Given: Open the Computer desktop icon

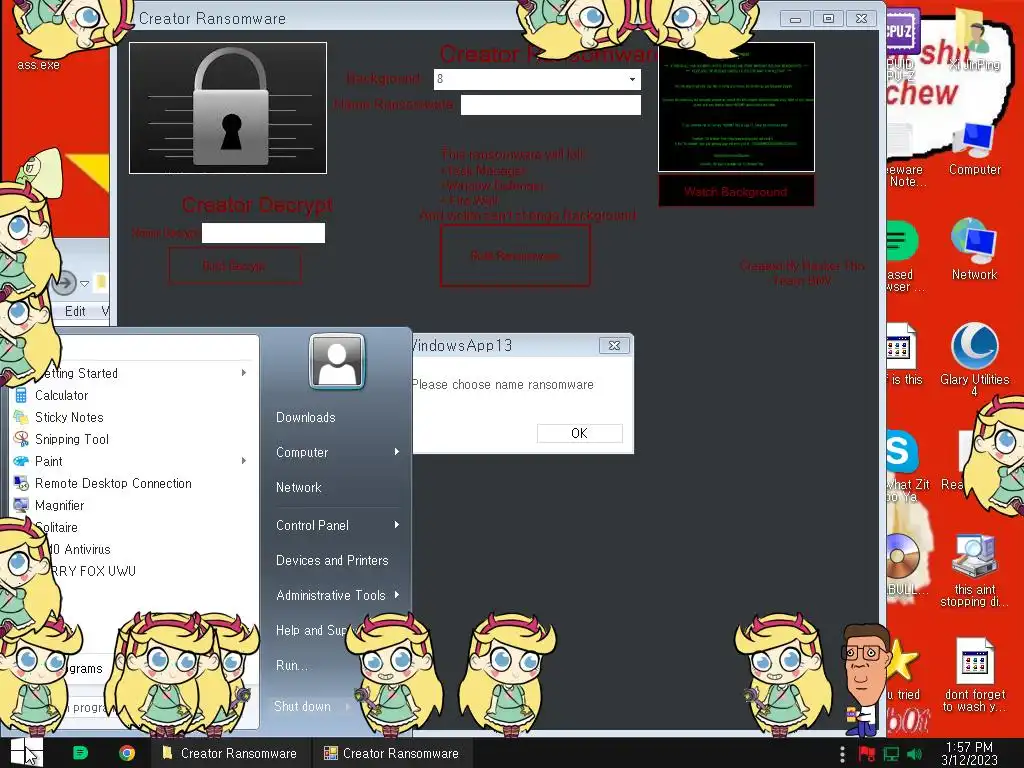Looking at the screenshot, I should click(974, 150).
